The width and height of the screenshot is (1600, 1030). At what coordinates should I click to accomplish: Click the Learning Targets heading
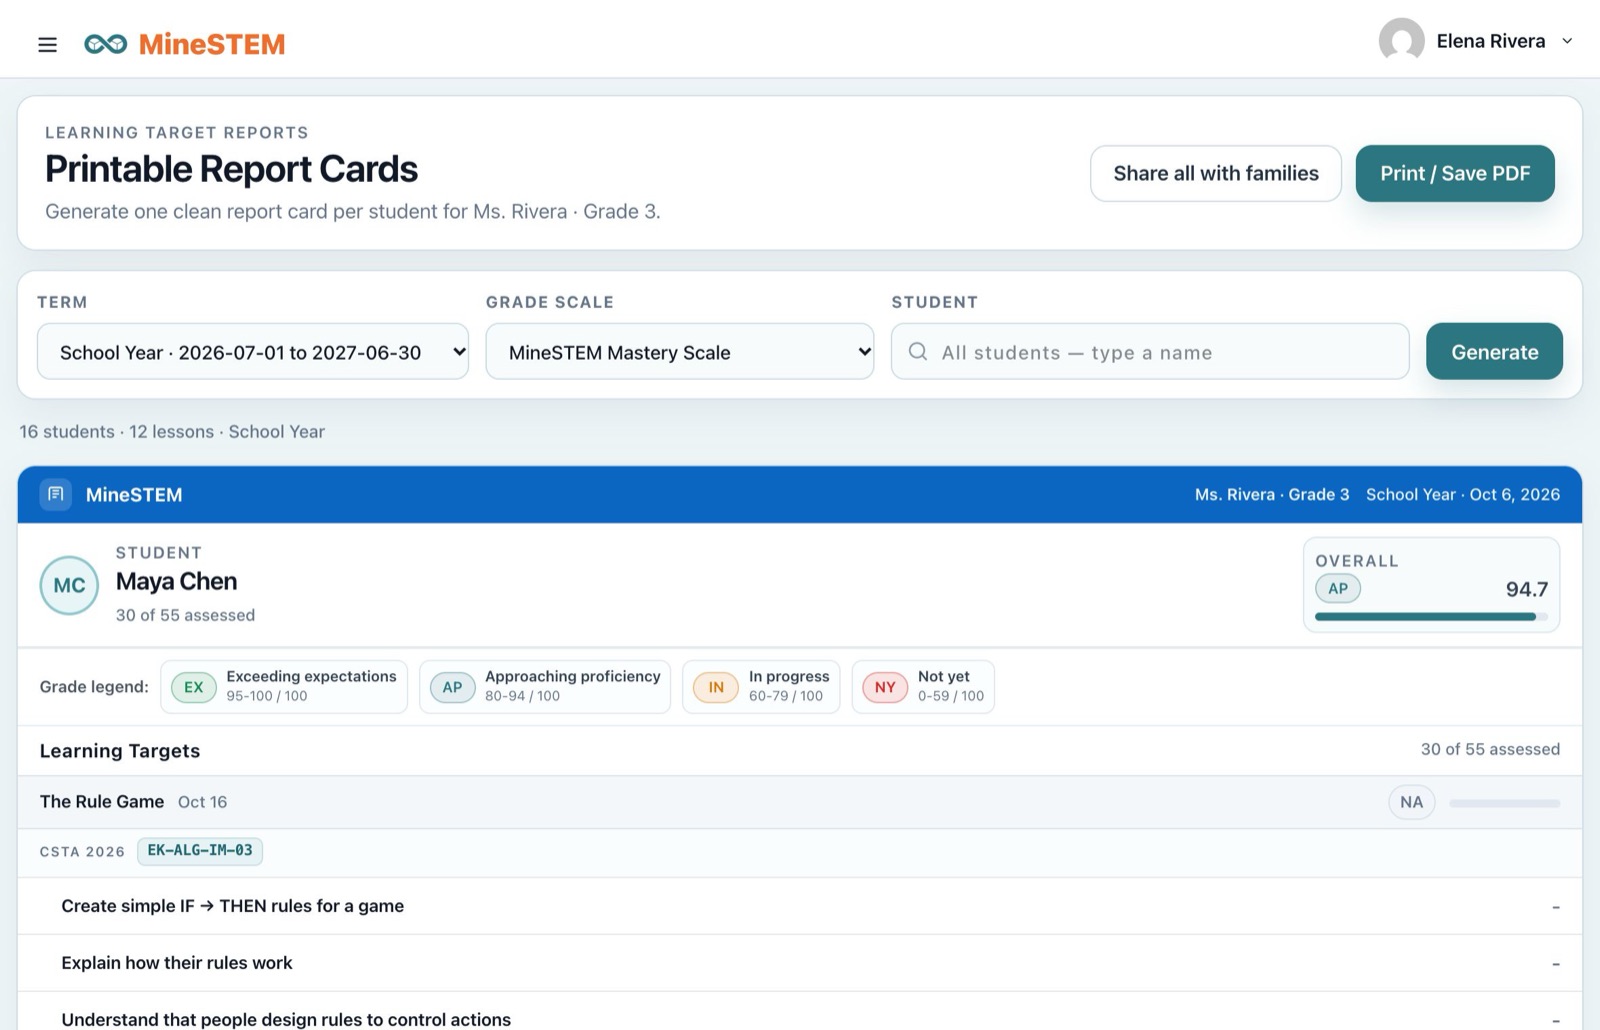[x=120, y=751]
